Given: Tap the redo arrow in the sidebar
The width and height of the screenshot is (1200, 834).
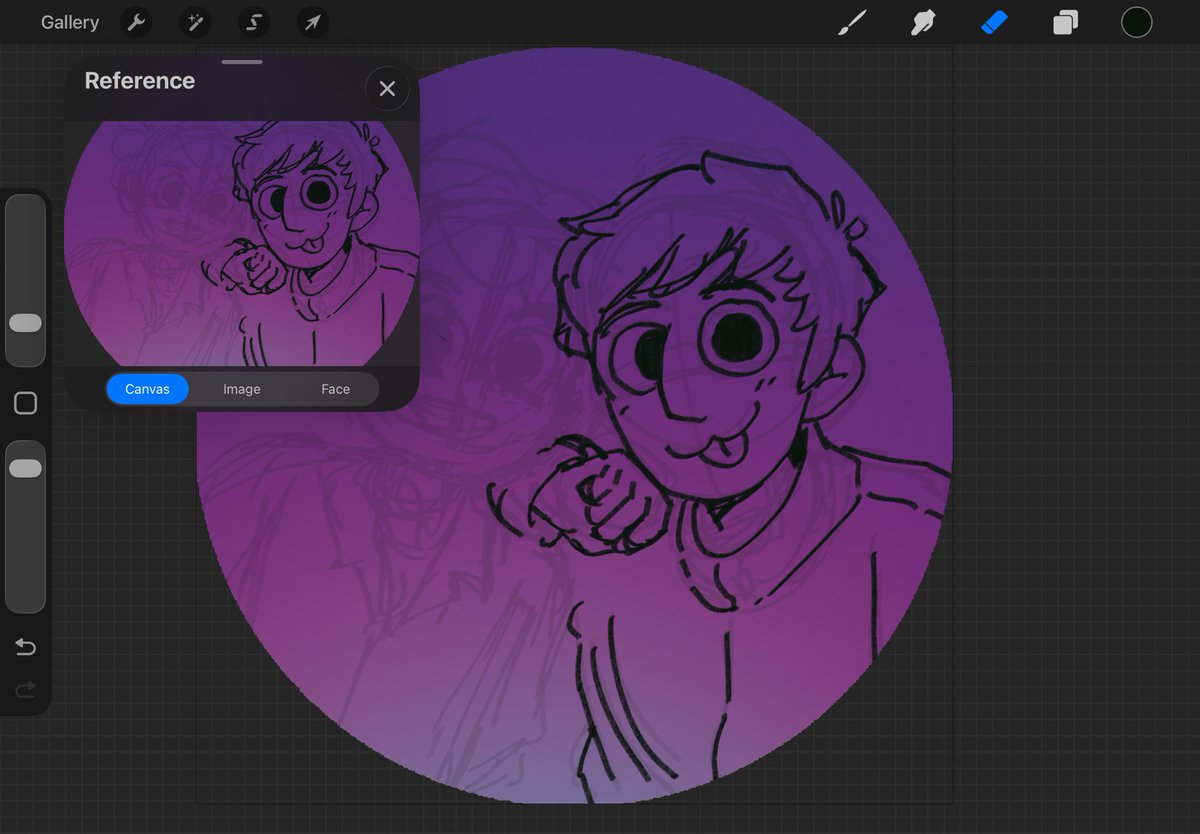Looking at the screenshot, I should tap(25, 689).
